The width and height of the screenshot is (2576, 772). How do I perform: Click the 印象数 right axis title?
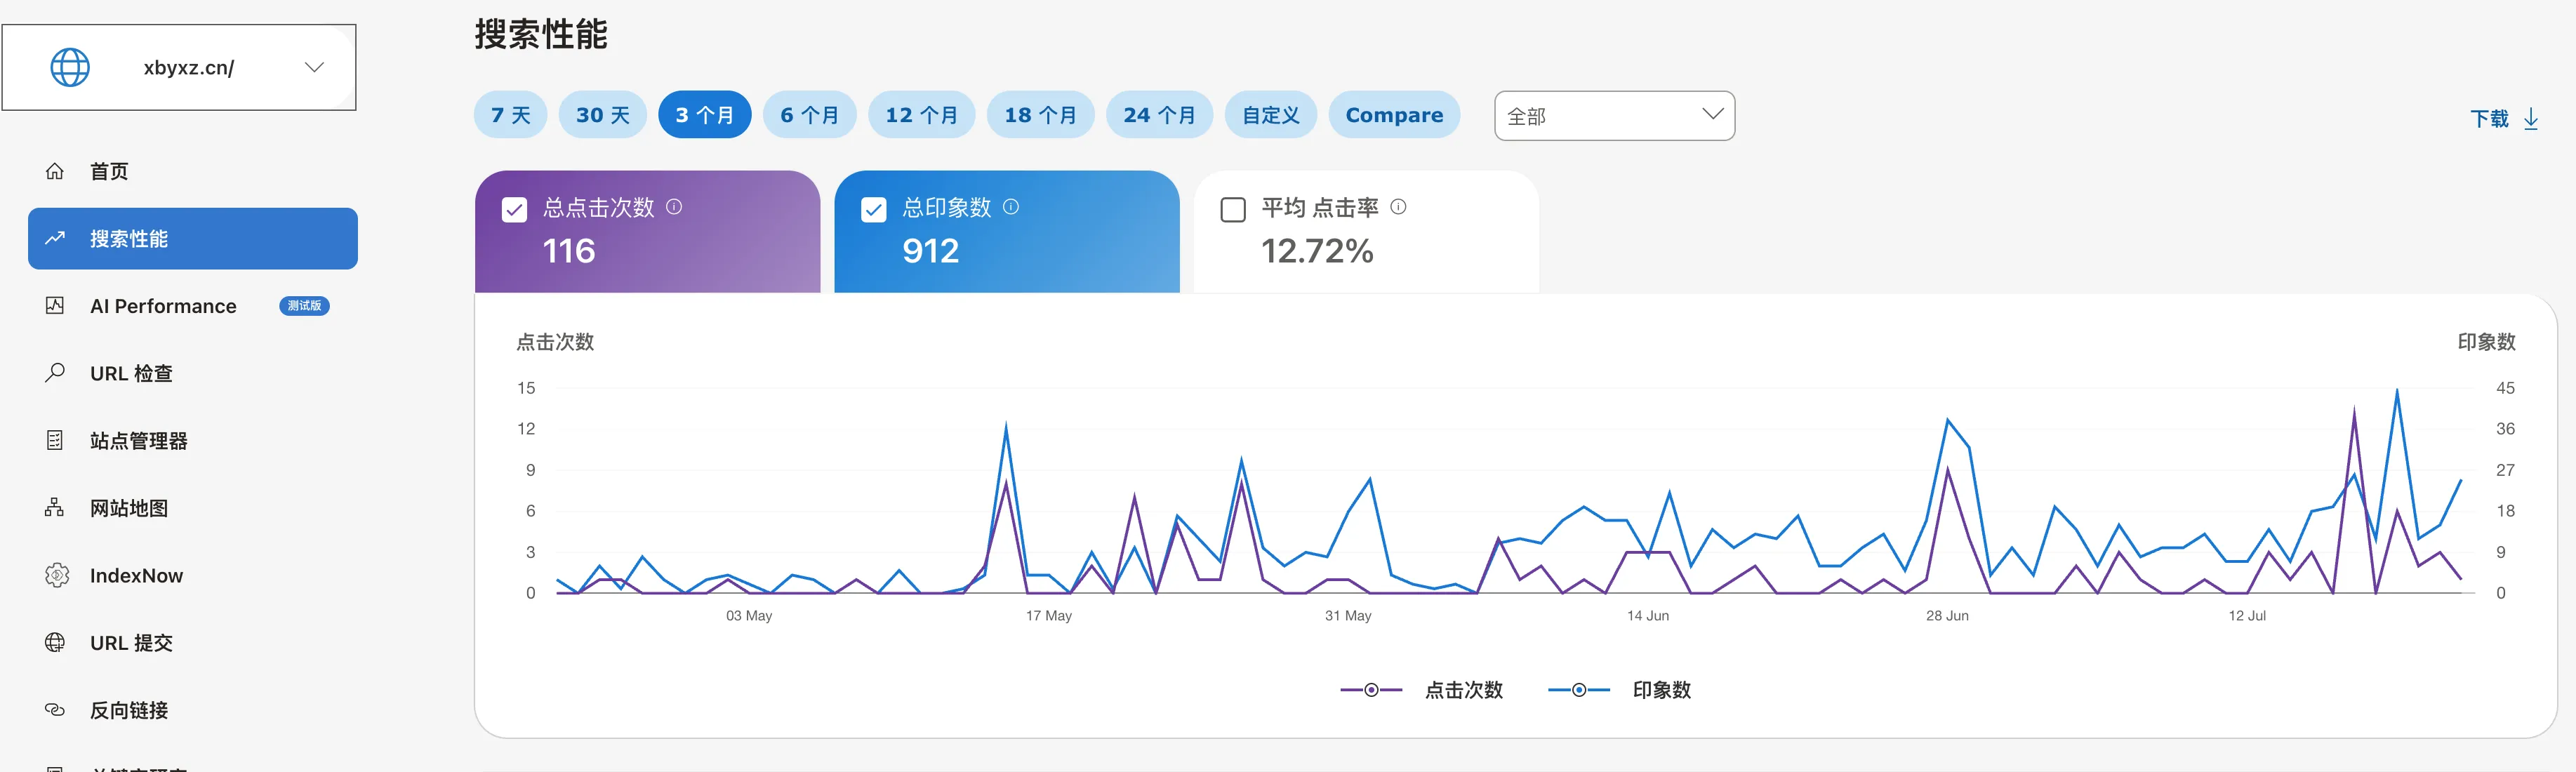click(2486, 342)
